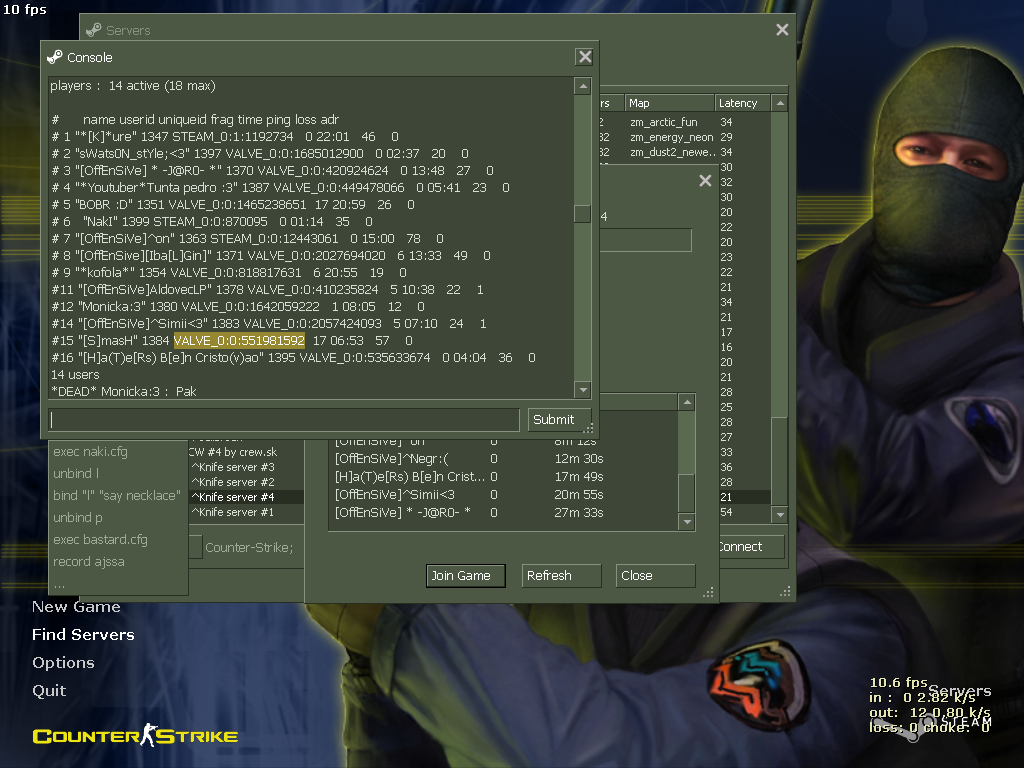Select '^Knife server #1' in server list
This screenshot has height=768, width=1024.
click(246, 512)
